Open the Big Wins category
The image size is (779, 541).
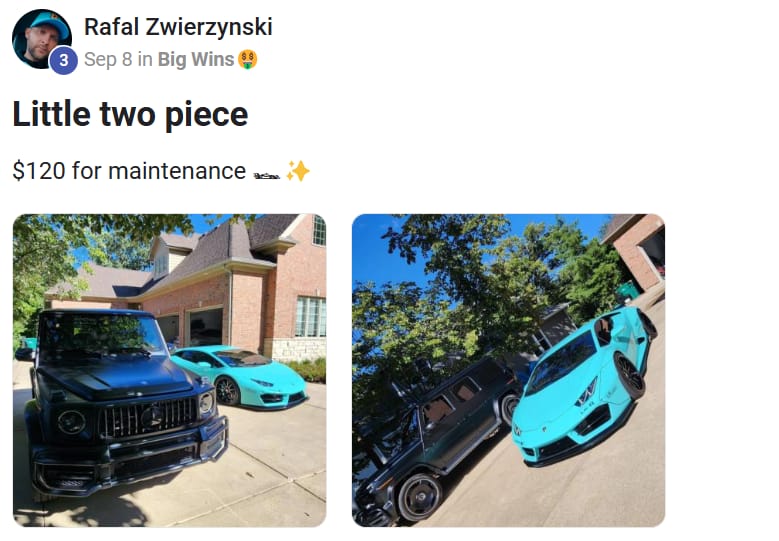pyautogui.click(x=196, y=60)
